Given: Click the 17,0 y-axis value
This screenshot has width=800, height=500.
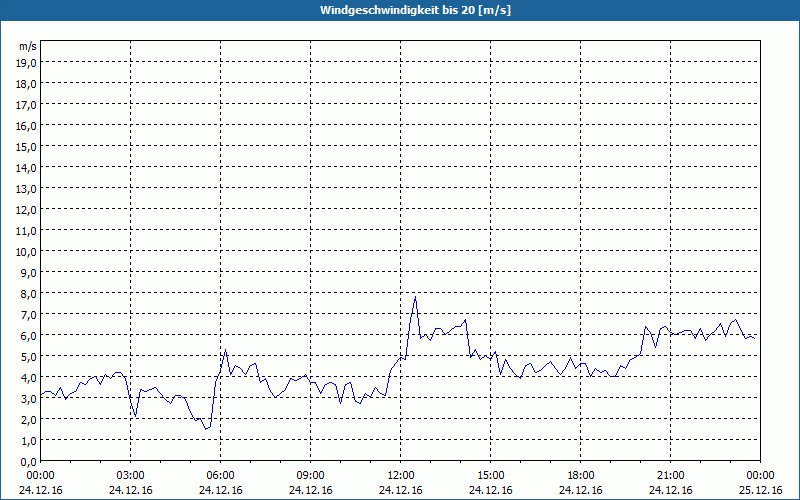Looking at the screenshot, I should pos(26,105).
